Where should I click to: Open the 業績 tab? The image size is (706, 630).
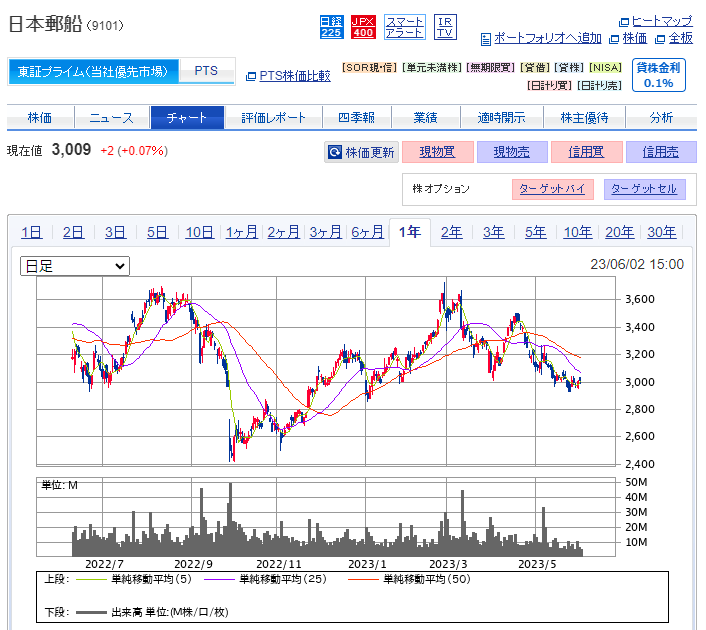(425, 118)
